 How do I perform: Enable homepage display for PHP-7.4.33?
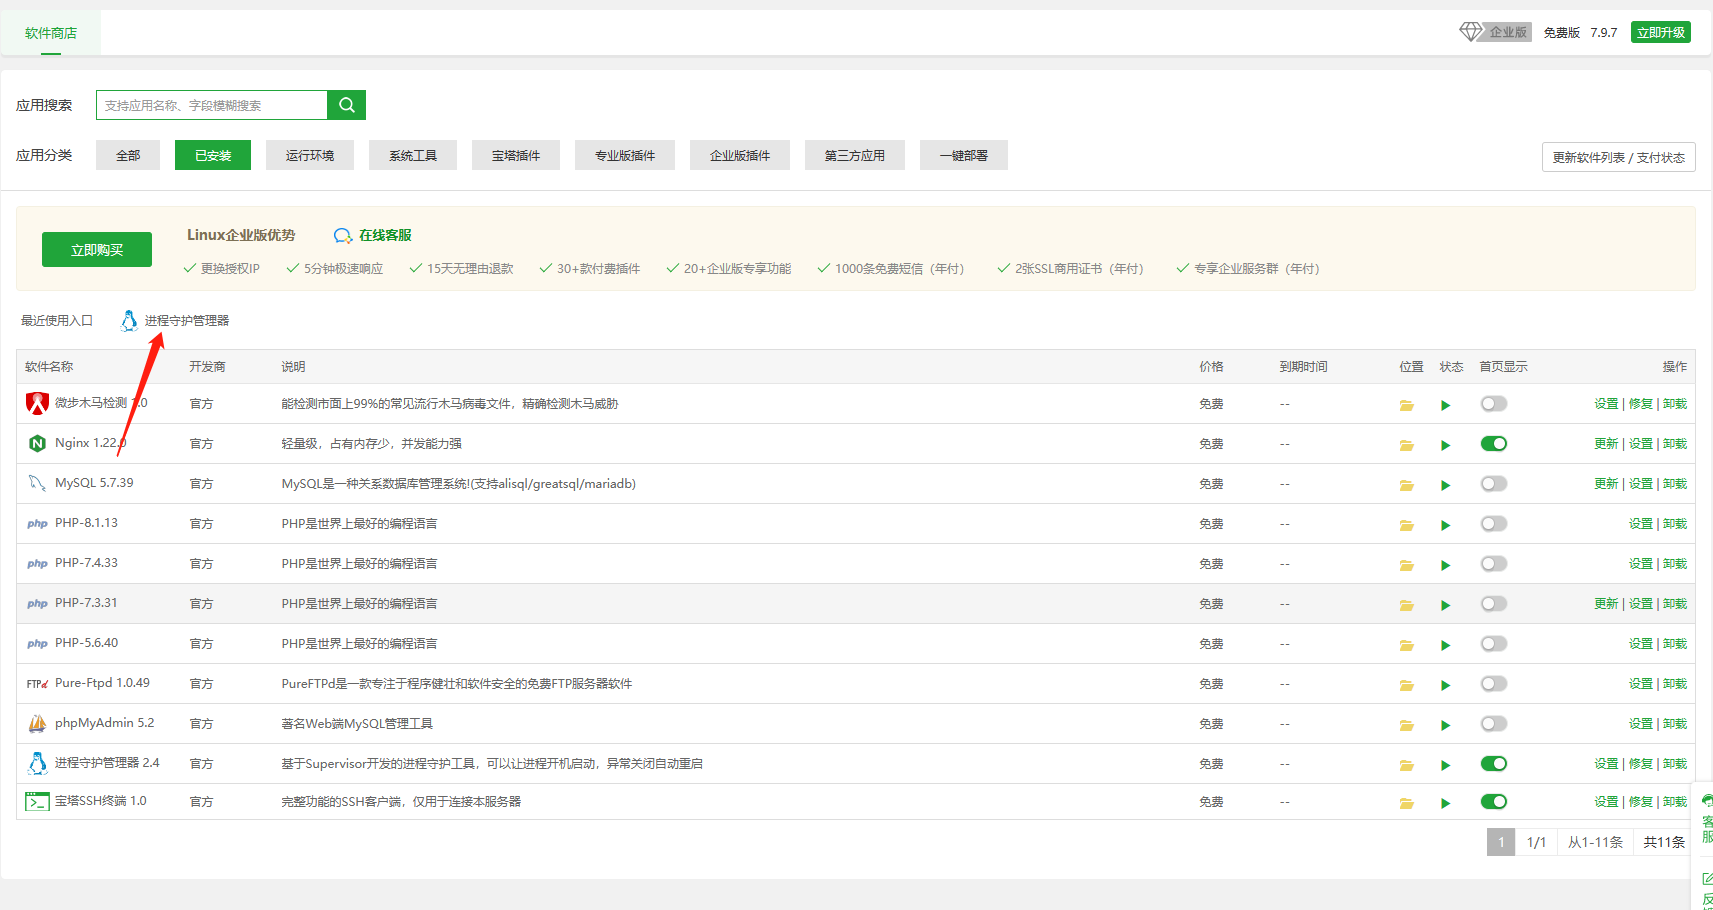click(x=1494, y=564)
